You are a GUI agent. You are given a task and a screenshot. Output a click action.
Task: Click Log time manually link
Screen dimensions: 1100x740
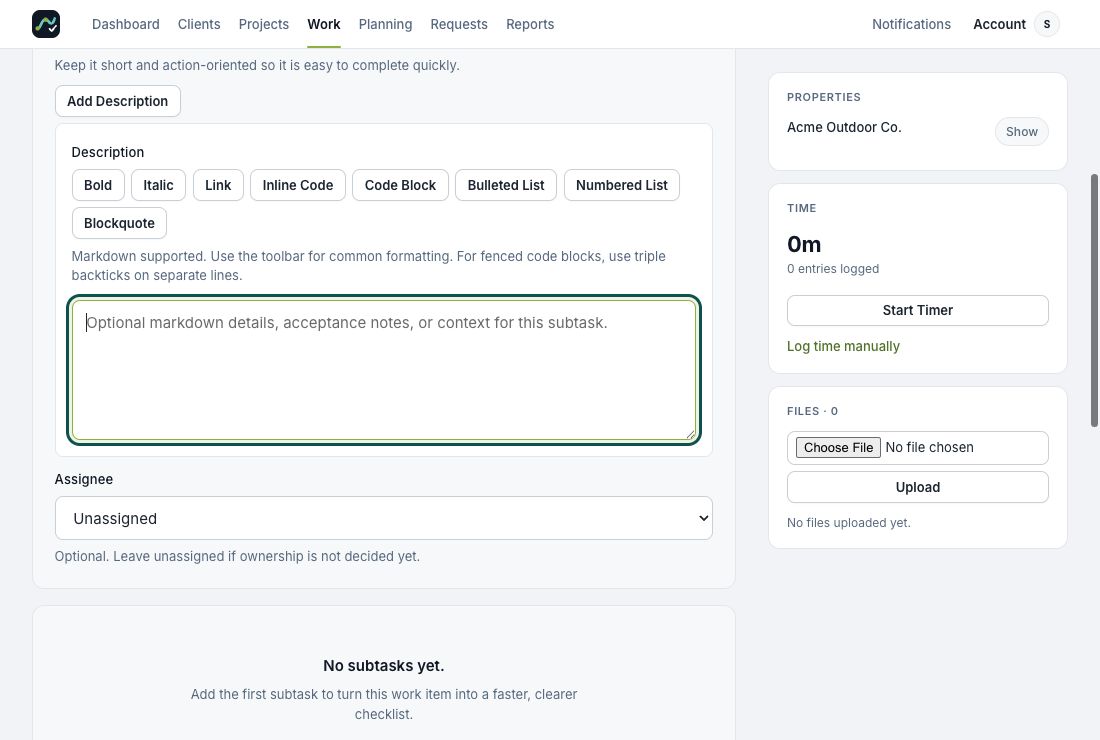(x=843, y=347)
